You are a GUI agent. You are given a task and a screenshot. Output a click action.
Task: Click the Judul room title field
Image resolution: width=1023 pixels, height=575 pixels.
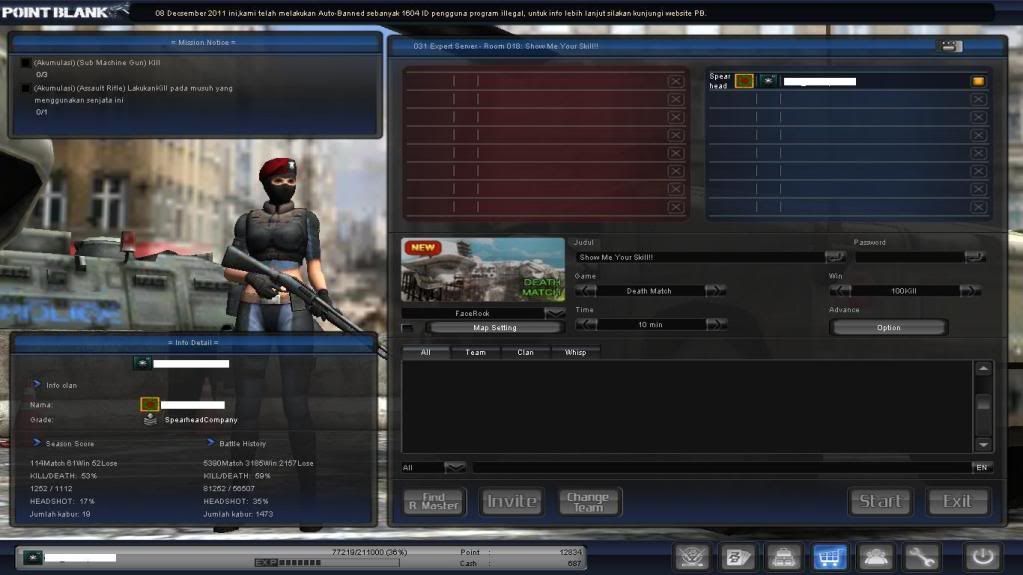(699, 257)
